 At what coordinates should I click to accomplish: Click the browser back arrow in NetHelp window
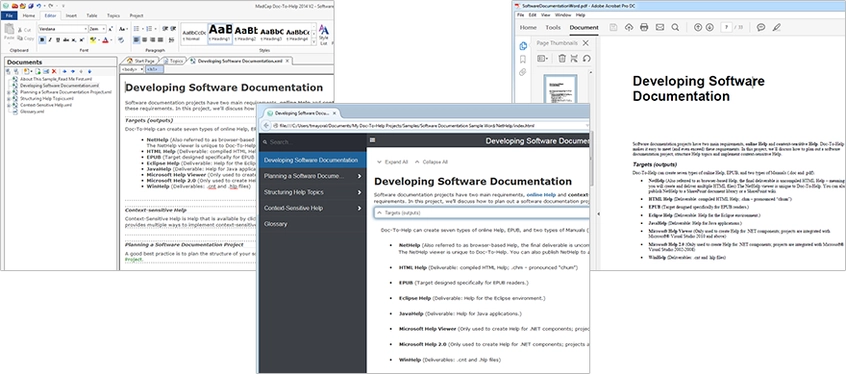265,125
